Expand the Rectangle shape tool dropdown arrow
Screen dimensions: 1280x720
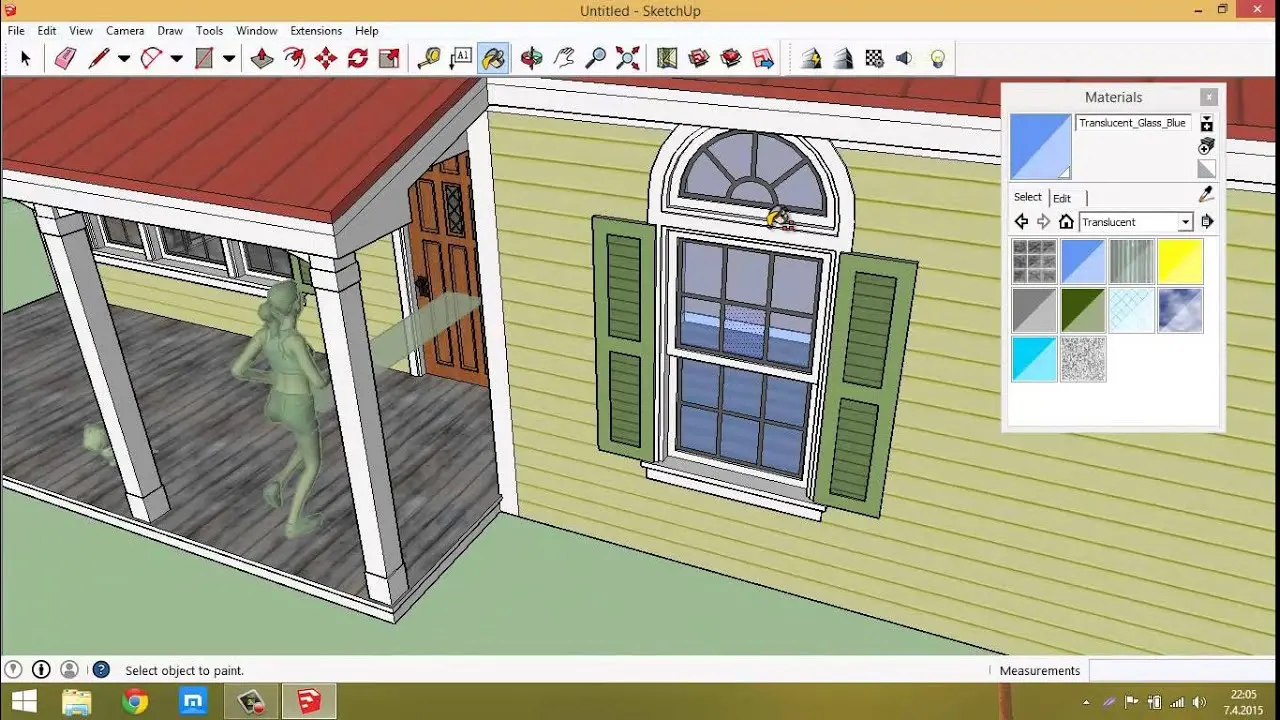coord(229,59)
